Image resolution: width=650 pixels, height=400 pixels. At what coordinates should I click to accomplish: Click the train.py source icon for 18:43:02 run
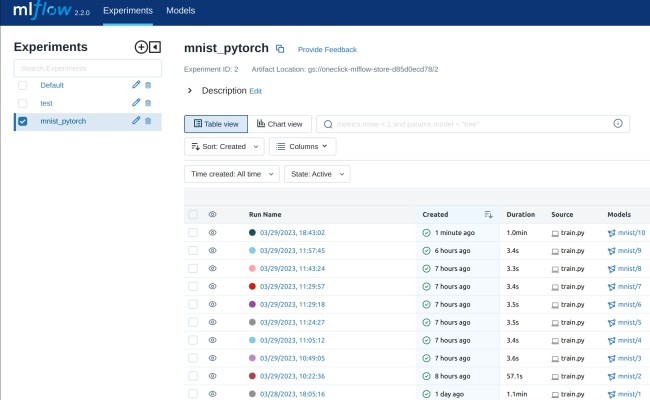[555, 233]
